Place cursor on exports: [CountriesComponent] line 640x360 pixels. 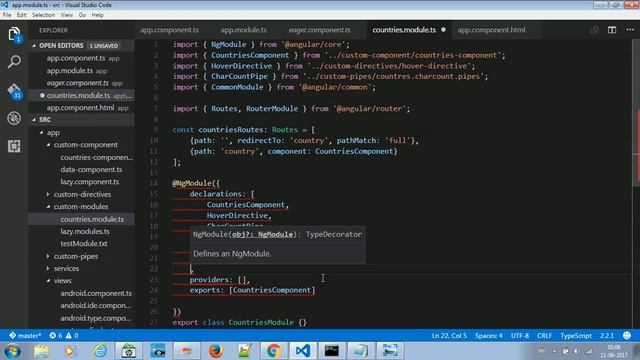[x=252, y=290]
